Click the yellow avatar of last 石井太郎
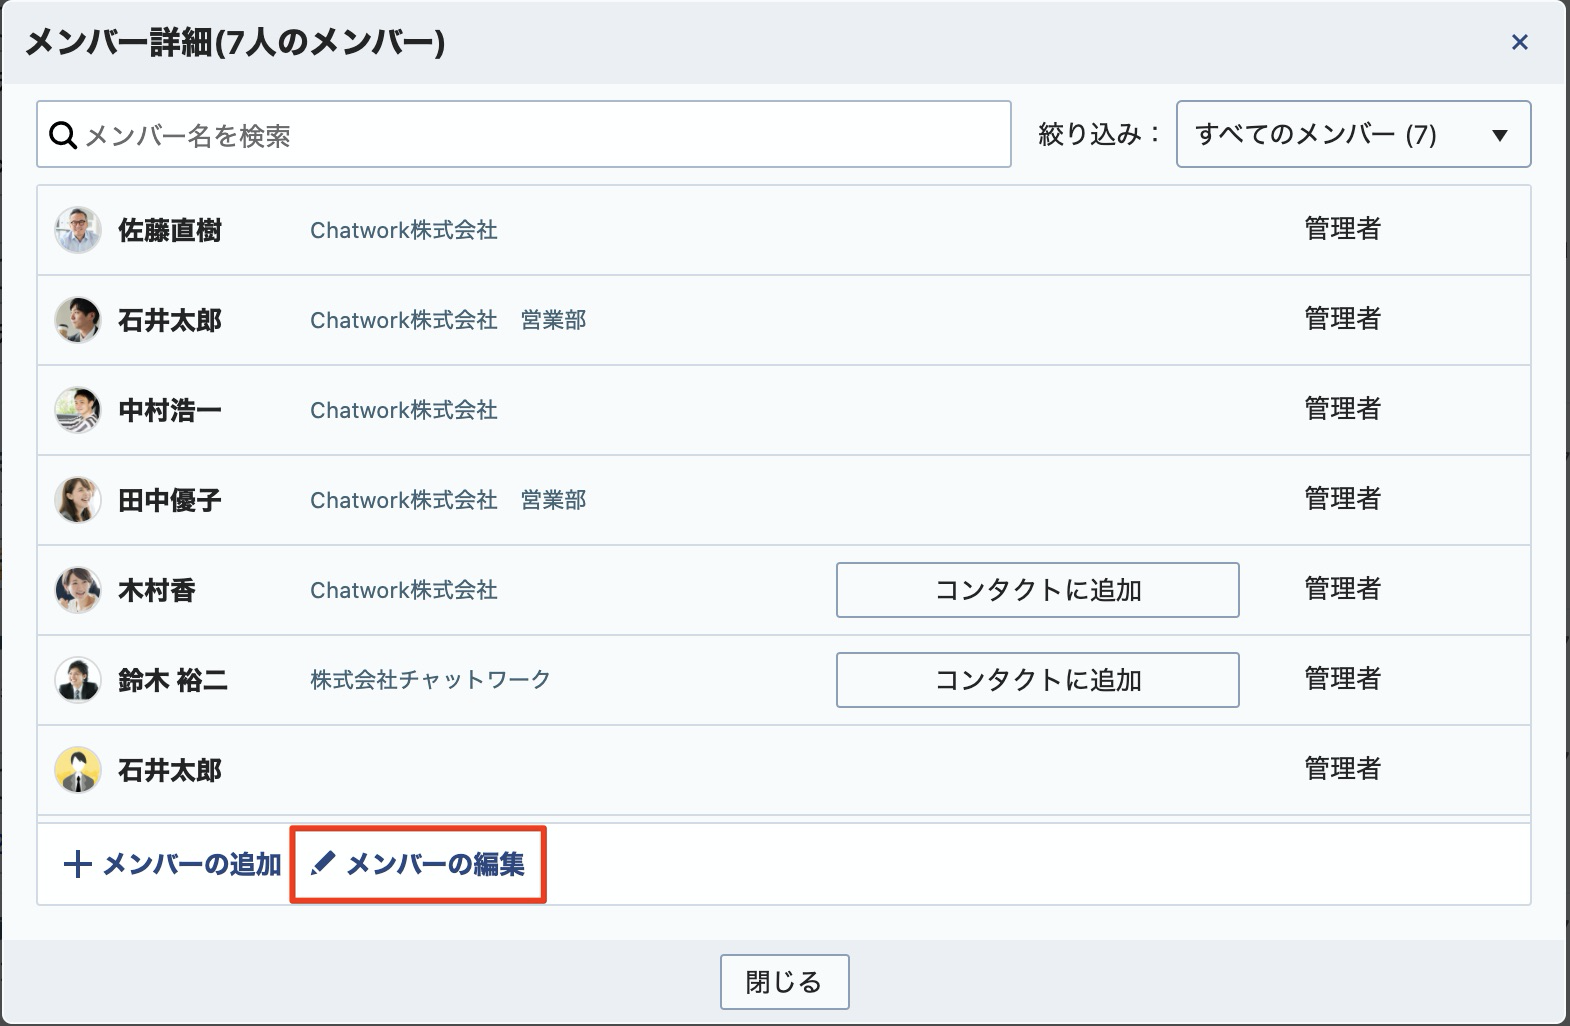1570x1026 pixels. [78, 770]
